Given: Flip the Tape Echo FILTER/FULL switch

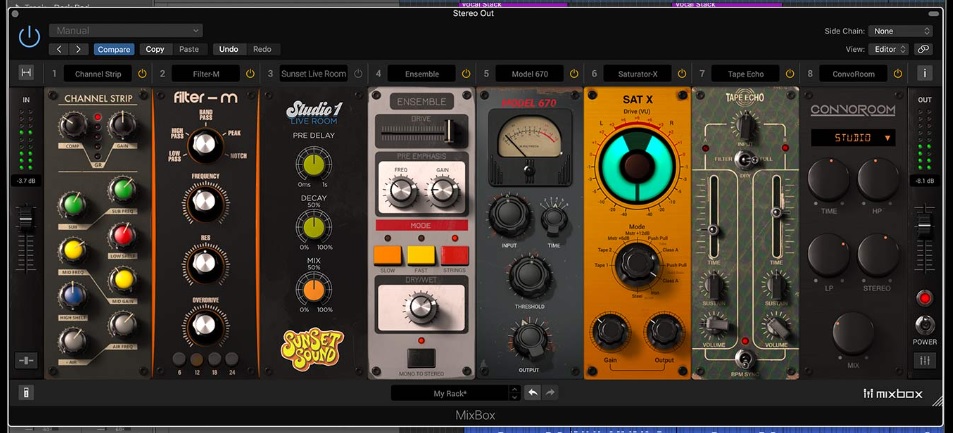Looking at the screenshot, I should pyautogui.click(x=745, y=160).
